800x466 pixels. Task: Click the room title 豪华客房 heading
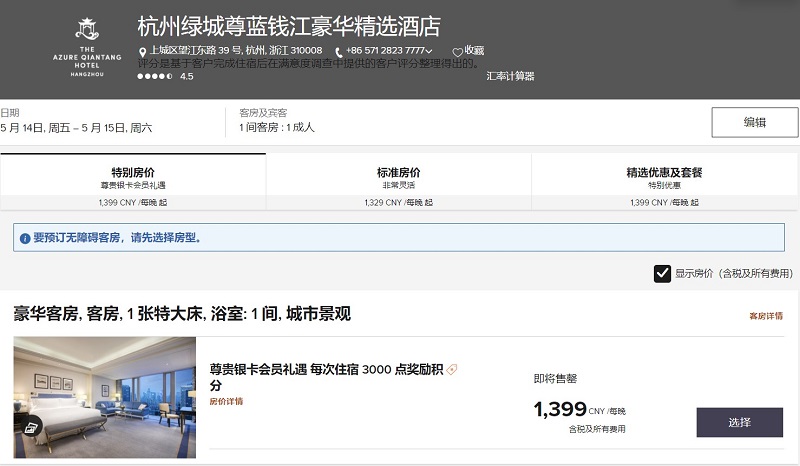(182, 313)
